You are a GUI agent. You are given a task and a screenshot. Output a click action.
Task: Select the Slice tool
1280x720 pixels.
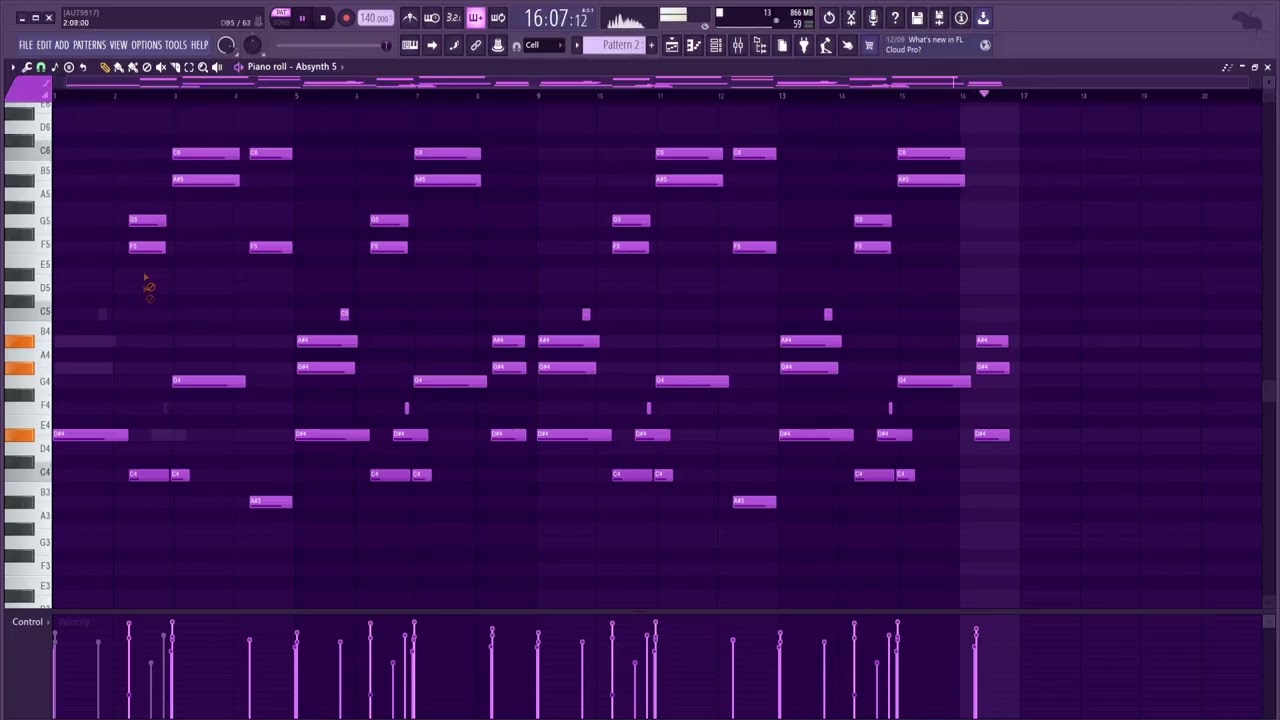point(175,67)
